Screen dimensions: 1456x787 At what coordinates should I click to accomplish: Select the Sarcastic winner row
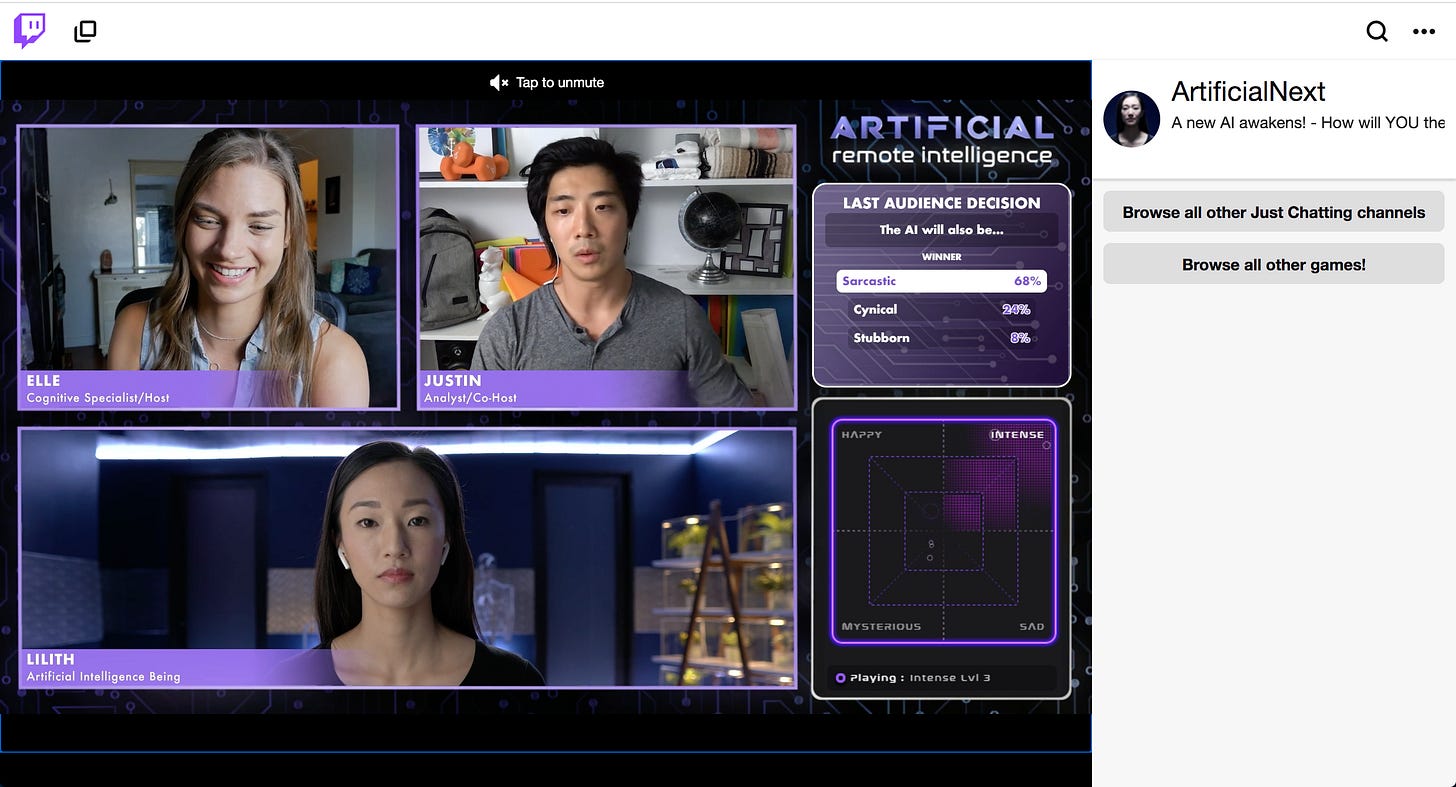coord(941,281)
